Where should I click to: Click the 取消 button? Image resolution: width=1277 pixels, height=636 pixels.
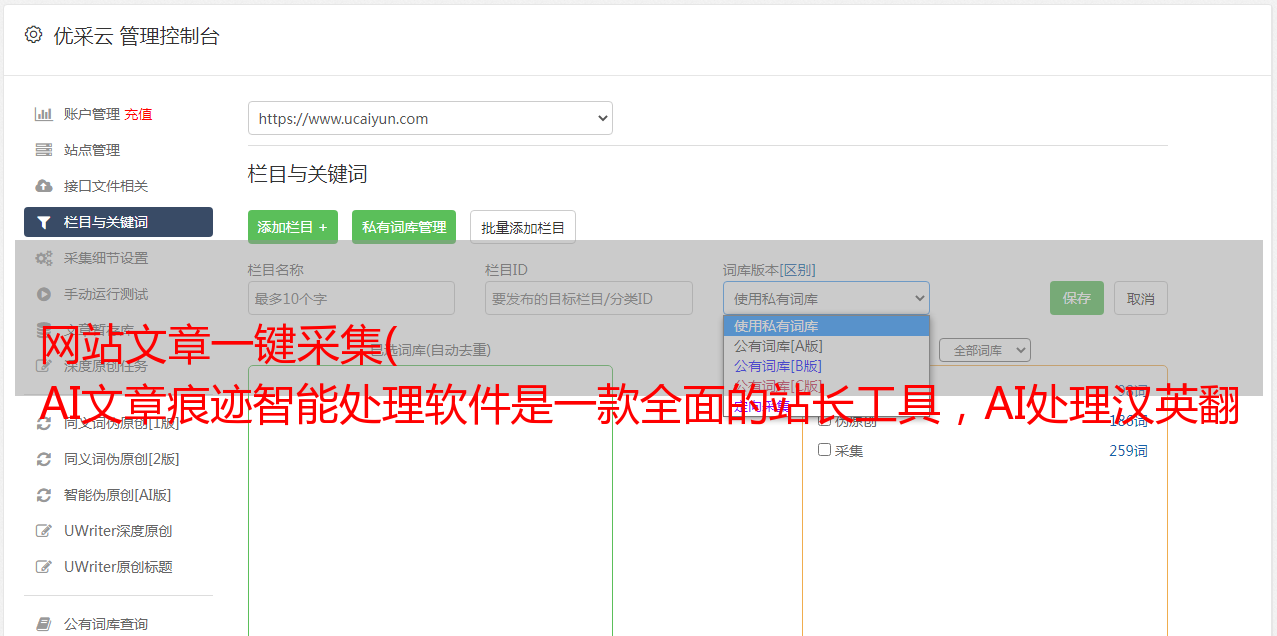pos(1141,298)
